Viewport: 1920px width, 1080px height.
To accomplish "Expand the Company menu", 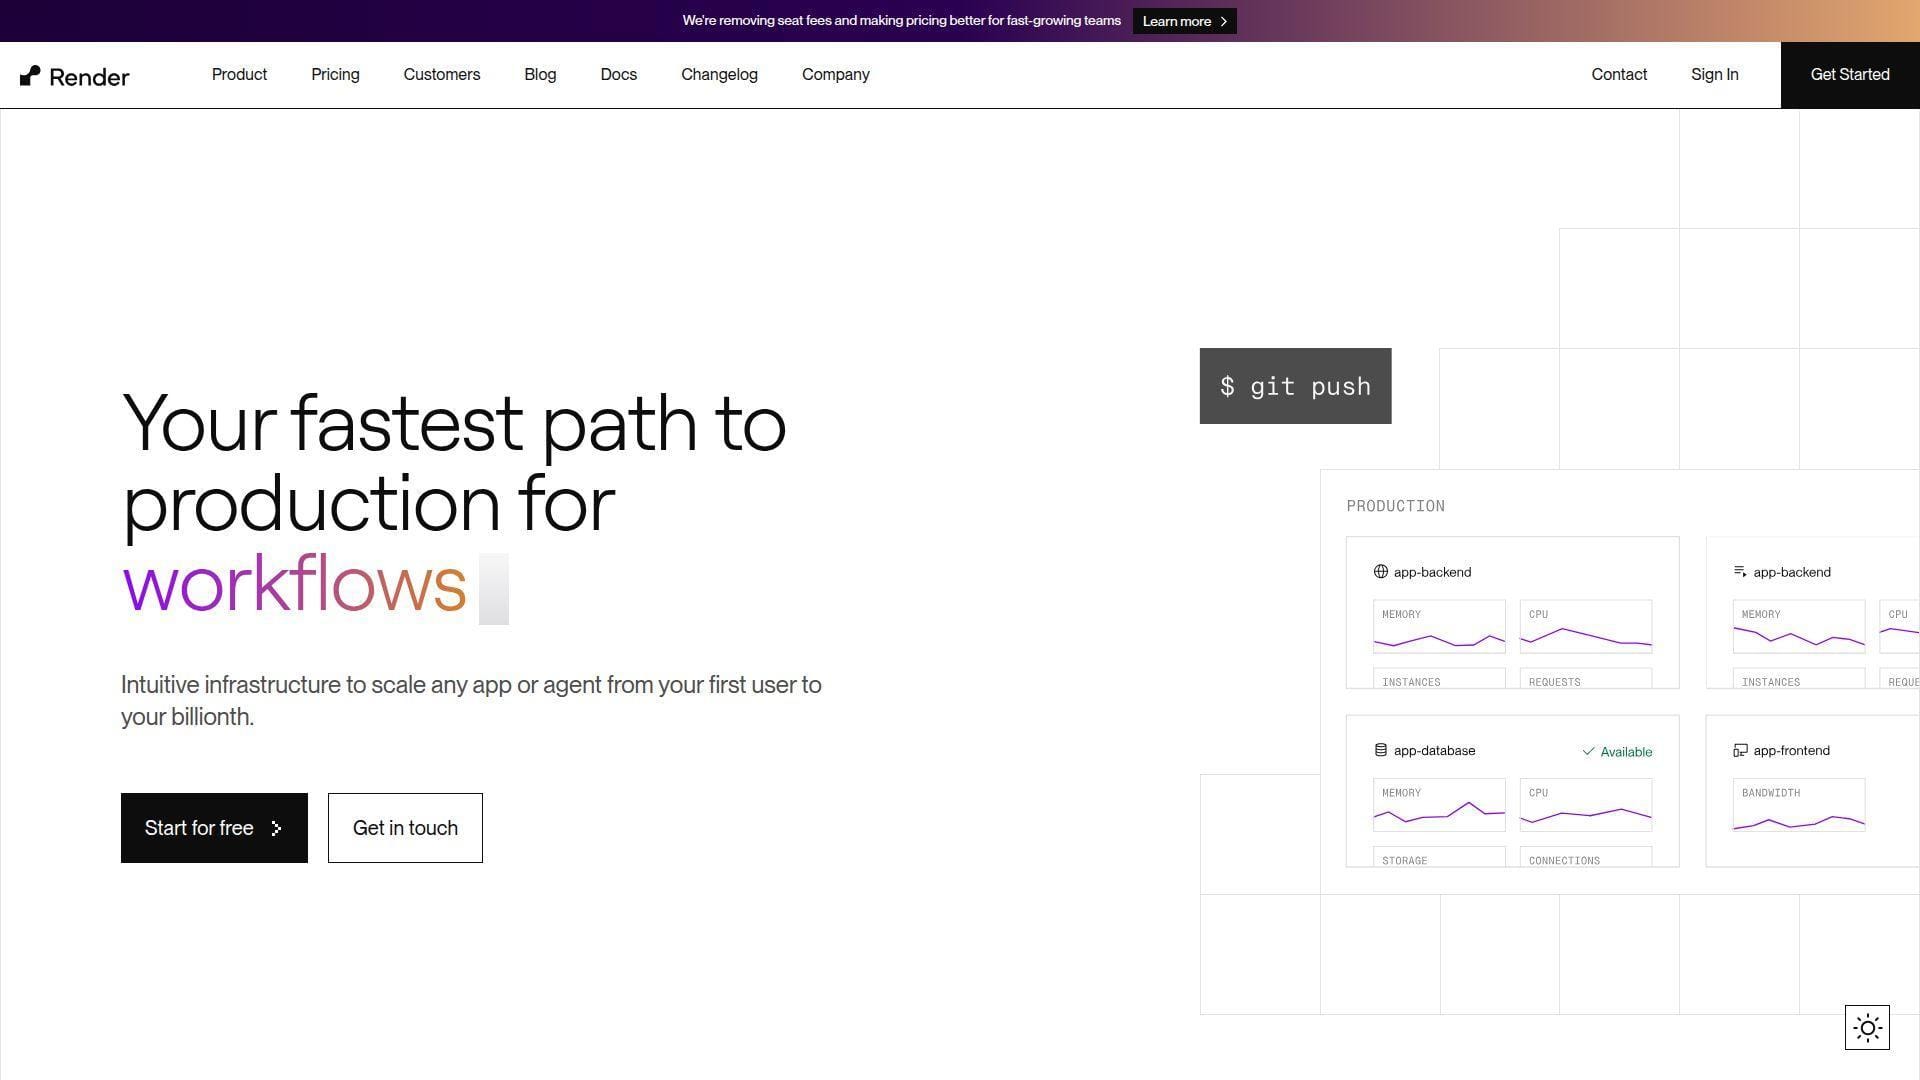I will click(835, 75).
